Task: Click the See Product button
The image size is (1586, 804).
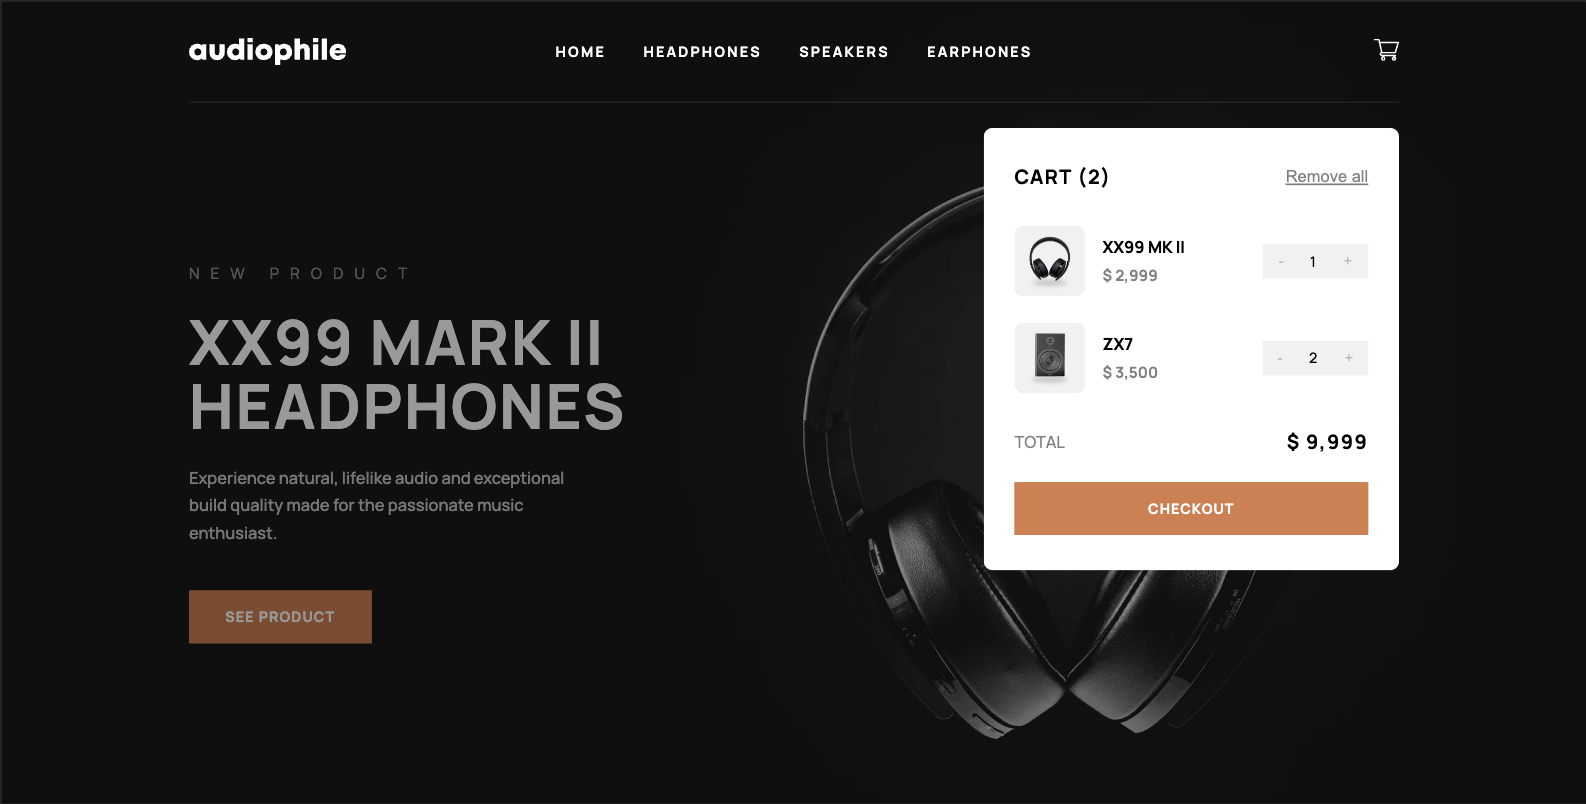Action: [280, 616]
